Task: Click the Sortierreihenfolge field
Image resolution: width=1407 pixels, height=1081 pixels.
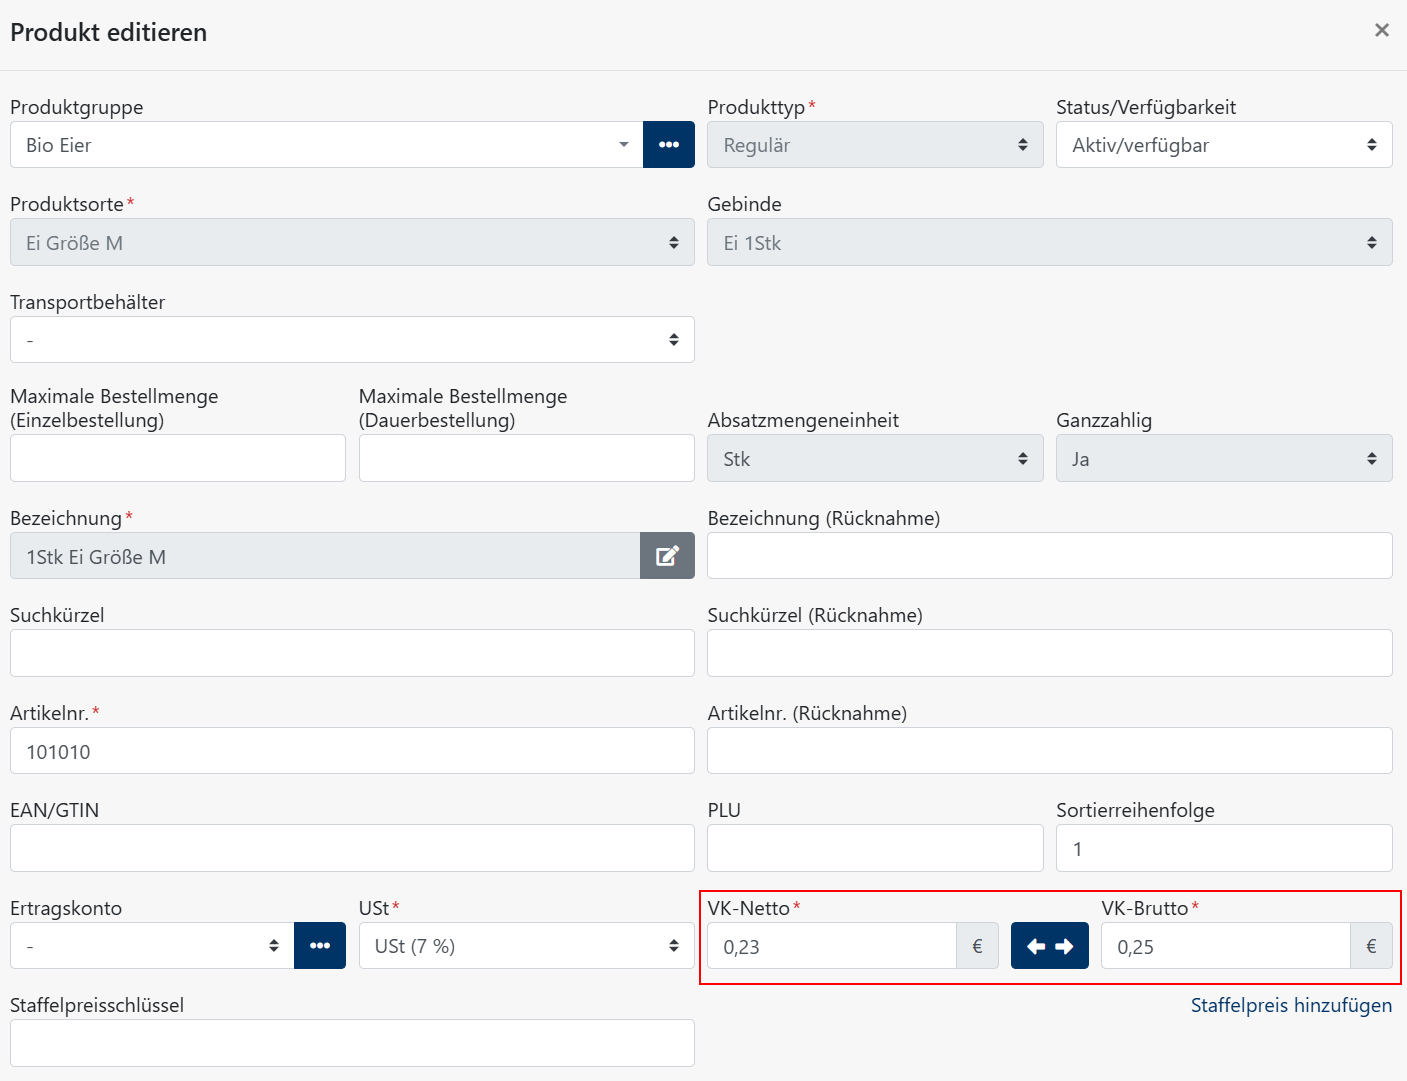Action: [1224, 848]
